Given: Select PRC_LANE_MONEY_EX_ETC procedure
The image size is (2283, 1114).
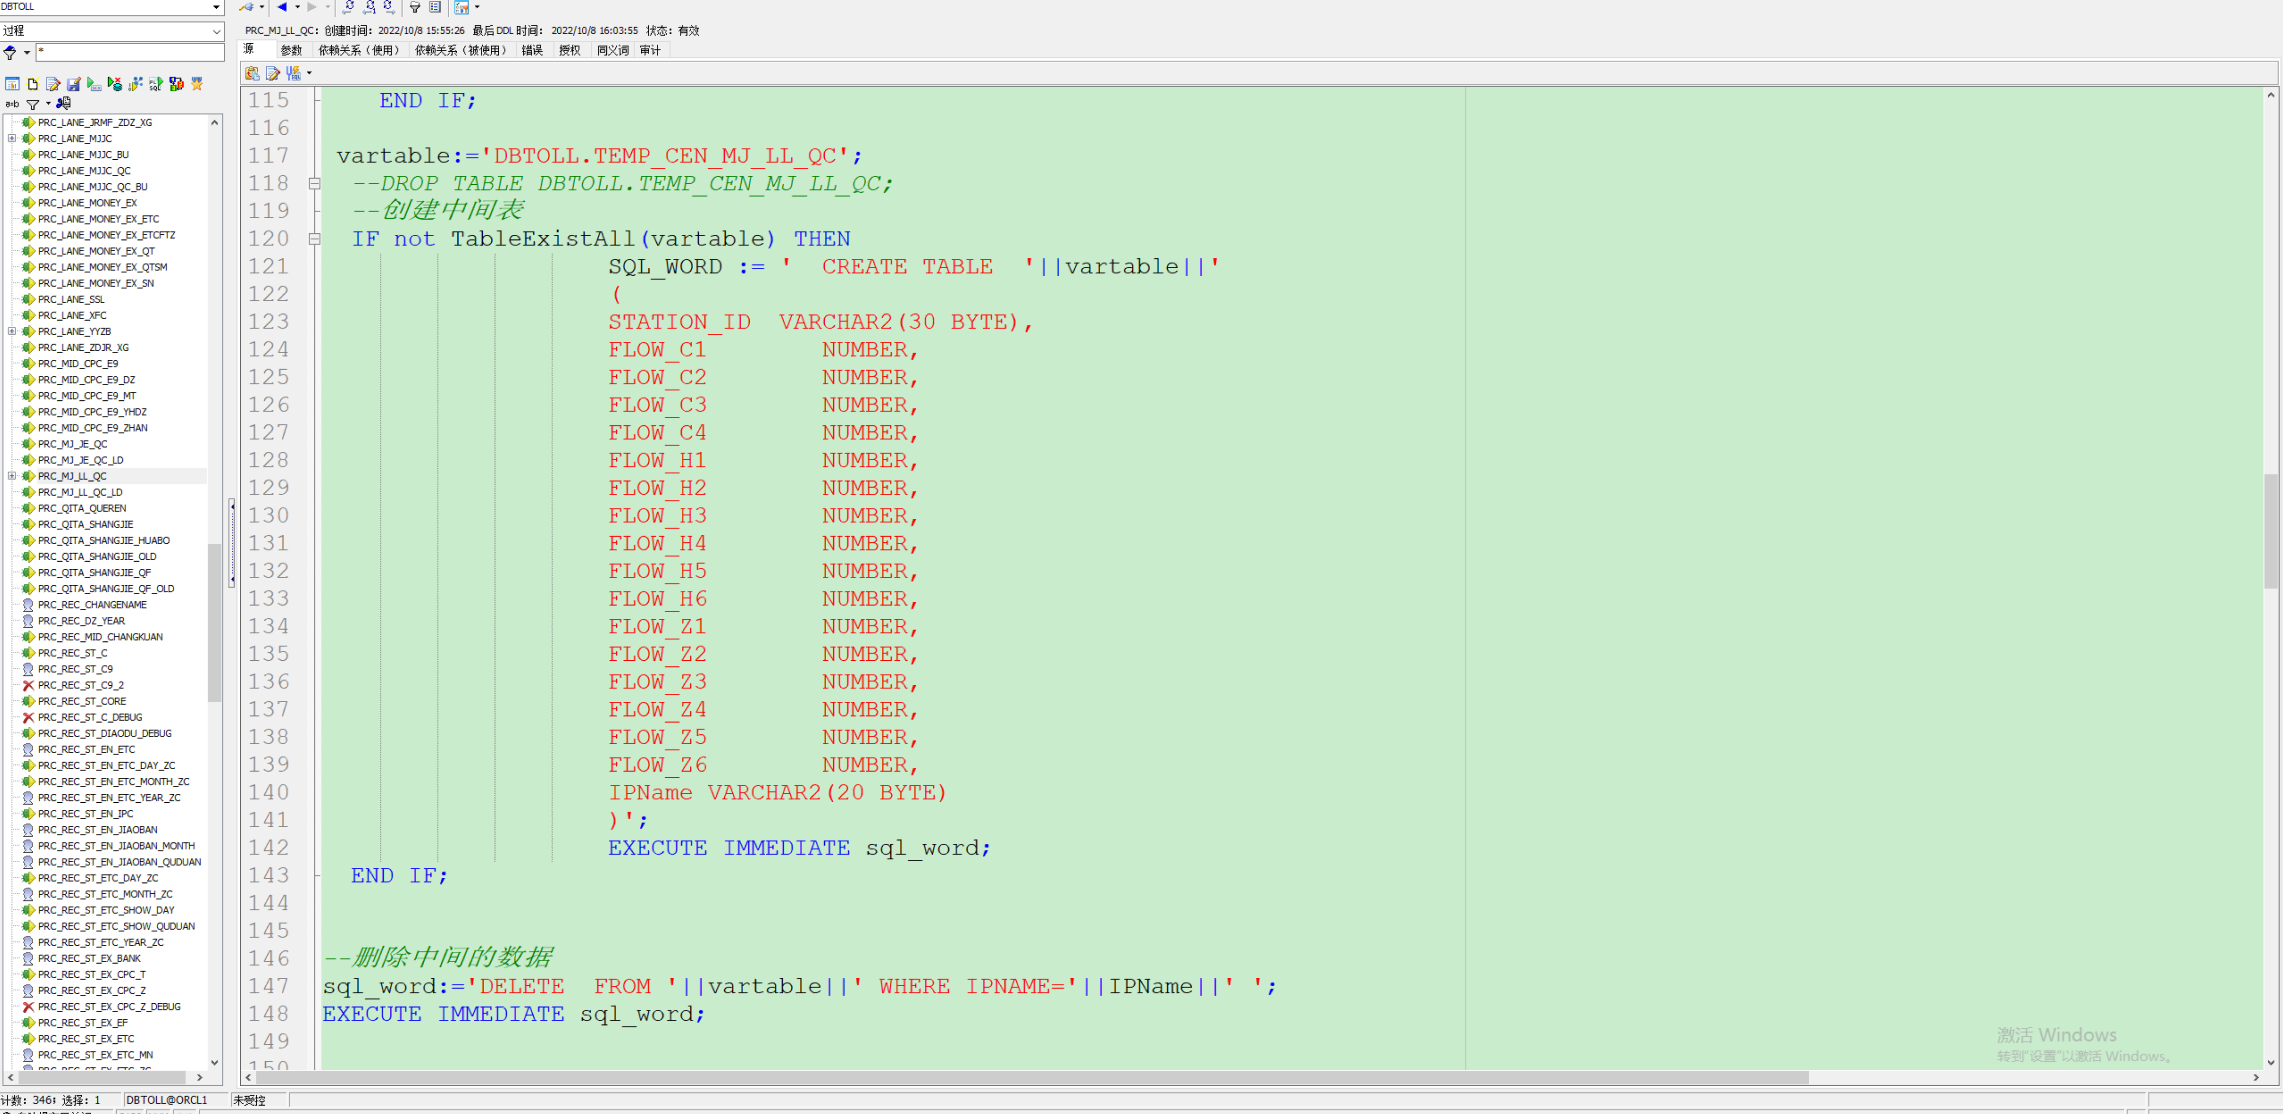Looking at the screenshot, I should click(98, 219).
